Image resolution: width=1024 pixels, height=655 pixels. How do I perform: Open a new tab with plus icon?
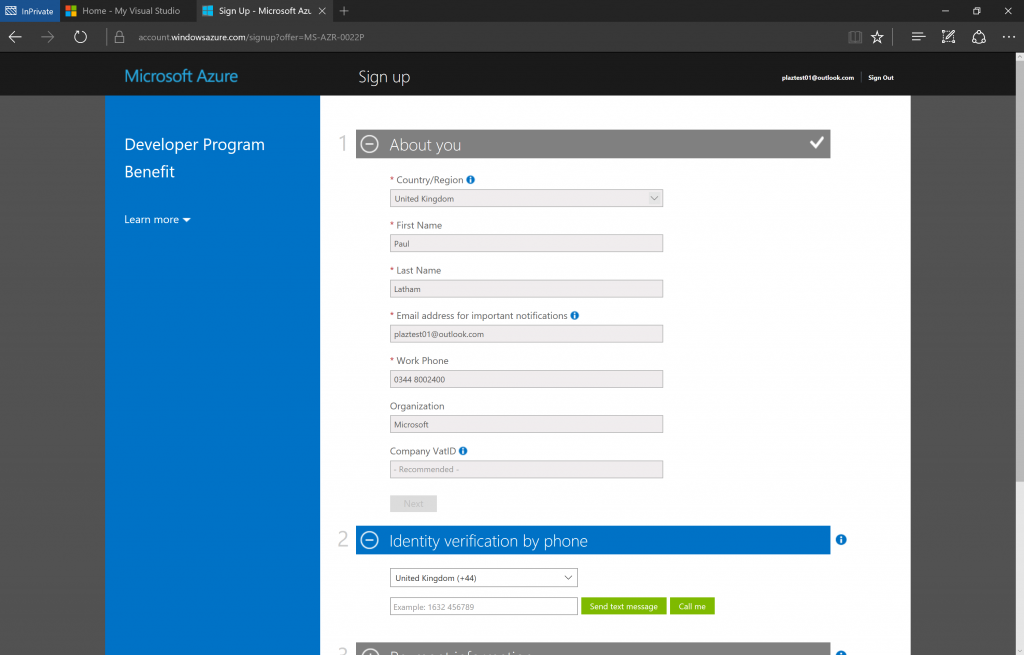coord(344,10)
